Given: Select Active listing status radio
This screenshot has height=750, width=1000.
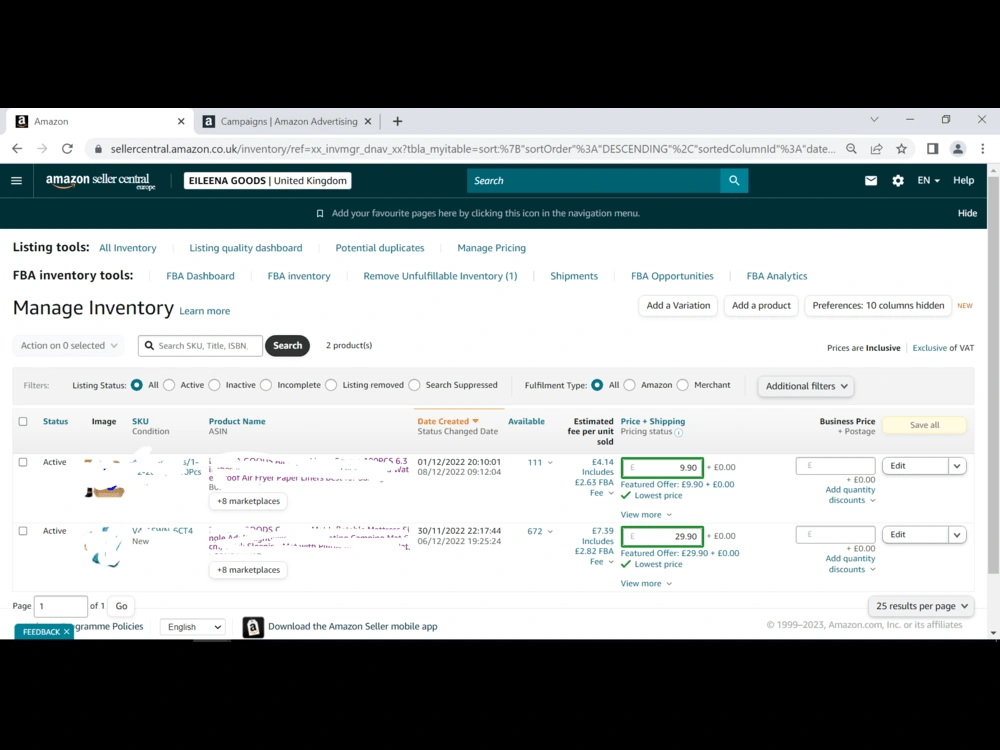Looking at the screenshot, I should [169, 385].
